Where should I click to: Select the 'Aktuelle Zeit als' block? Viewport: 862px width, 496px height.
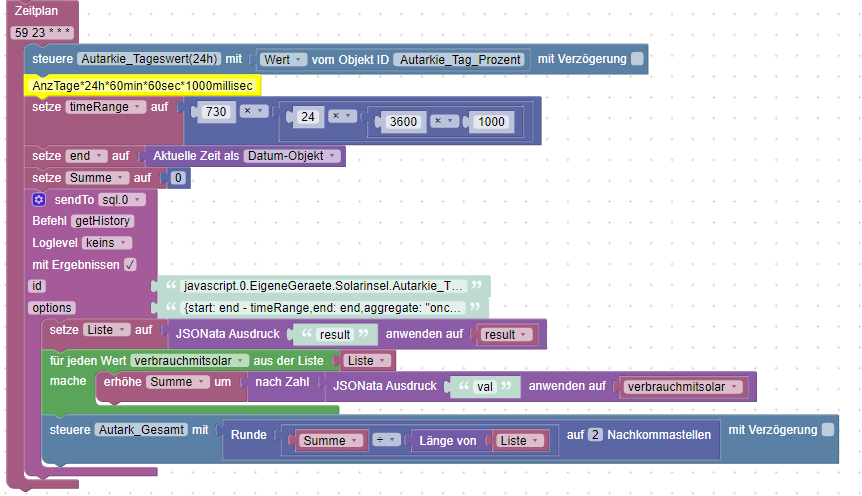tap(196, 156)
